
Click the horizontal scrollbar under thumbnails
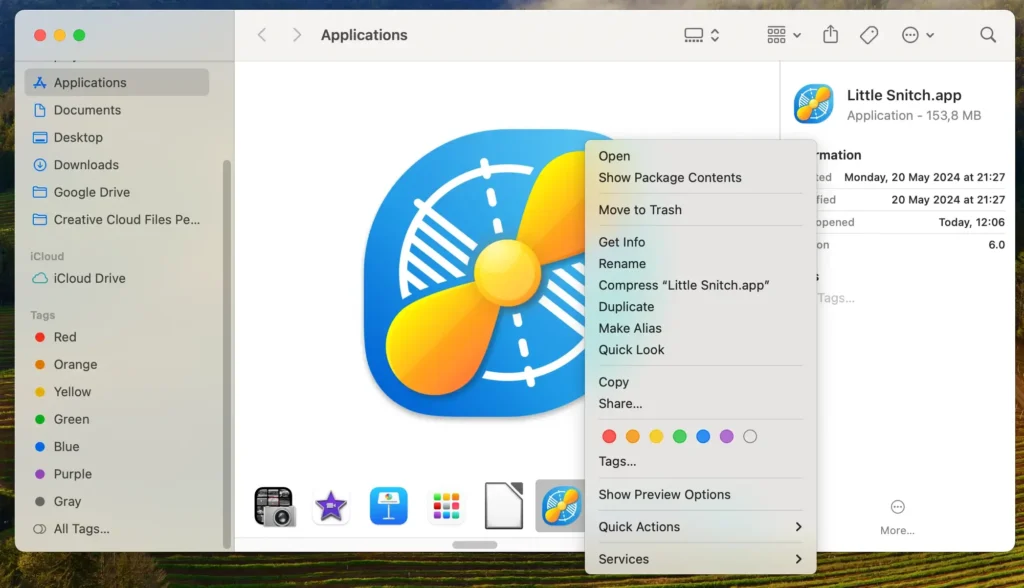pyautogui.click(x=475, y=544)
